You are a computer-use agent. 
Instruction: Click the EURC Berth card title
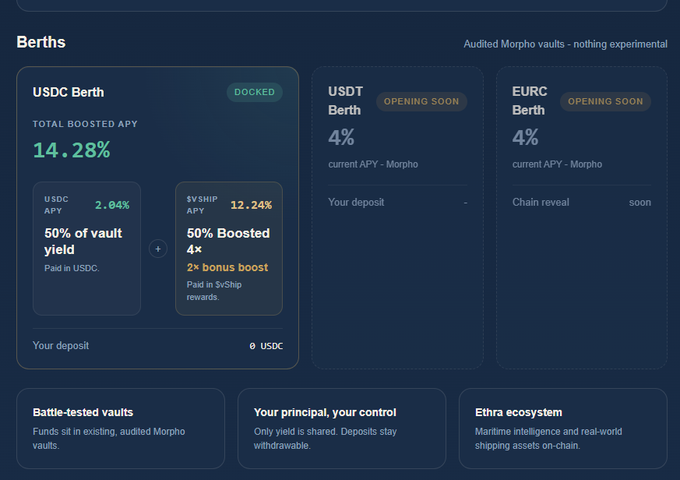[x=530, y=101]
